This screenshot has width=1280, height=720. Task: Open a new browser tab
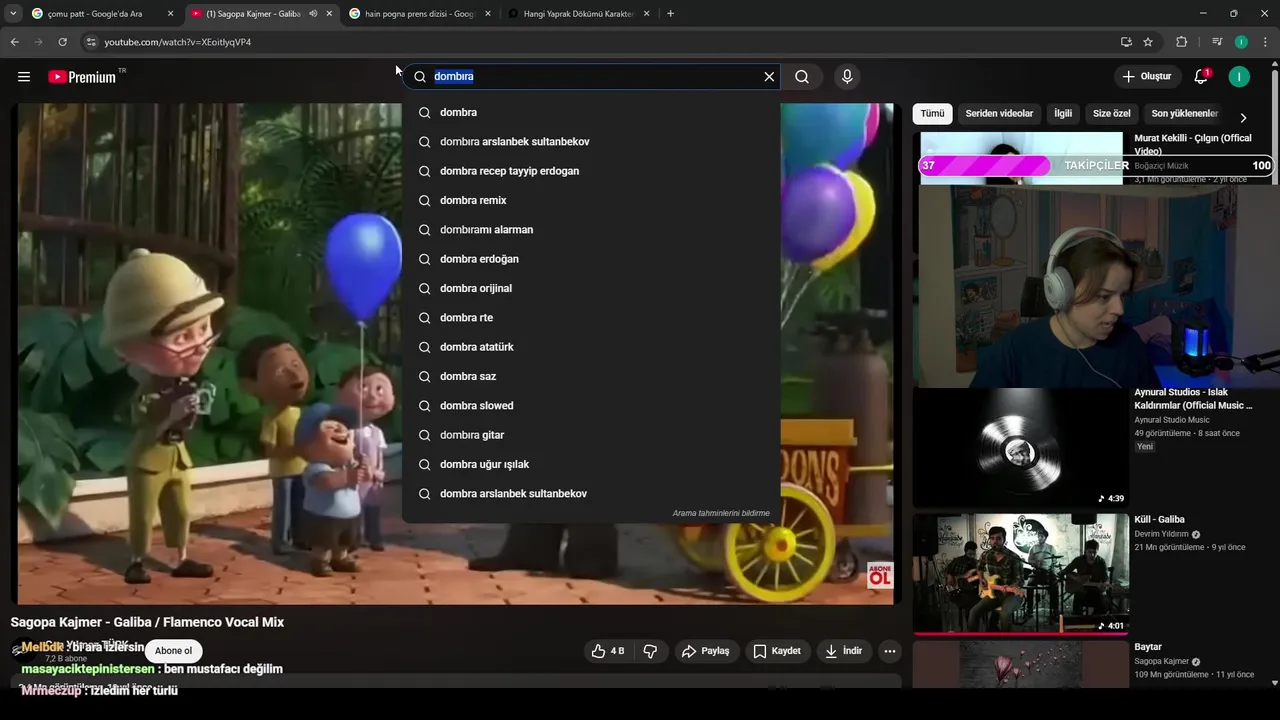tap(670, 14)
